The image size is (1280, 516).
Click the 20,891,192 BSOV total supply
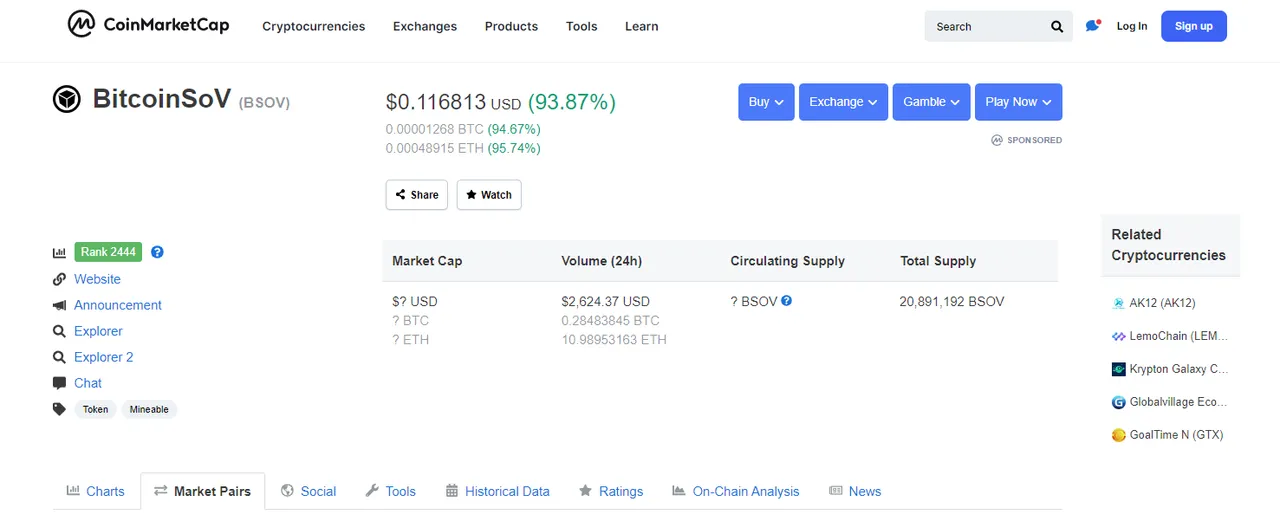coord(952,301)
